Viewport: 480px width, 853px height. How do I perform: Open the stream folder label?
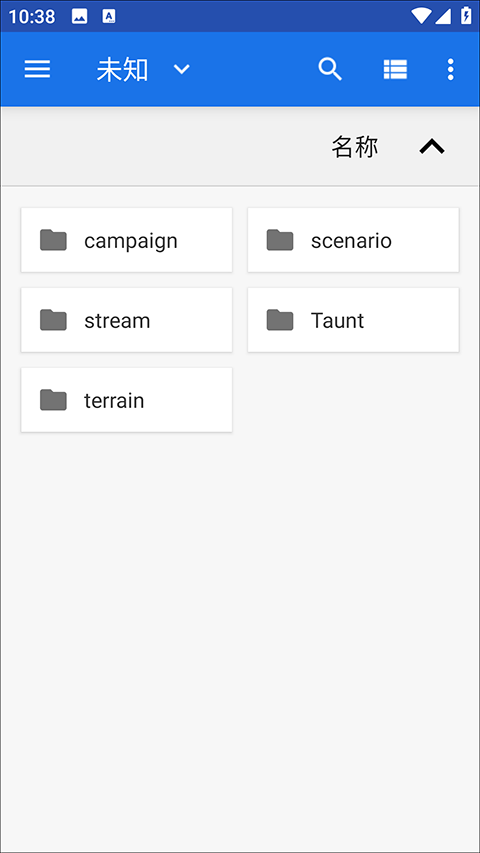point(117,321)
